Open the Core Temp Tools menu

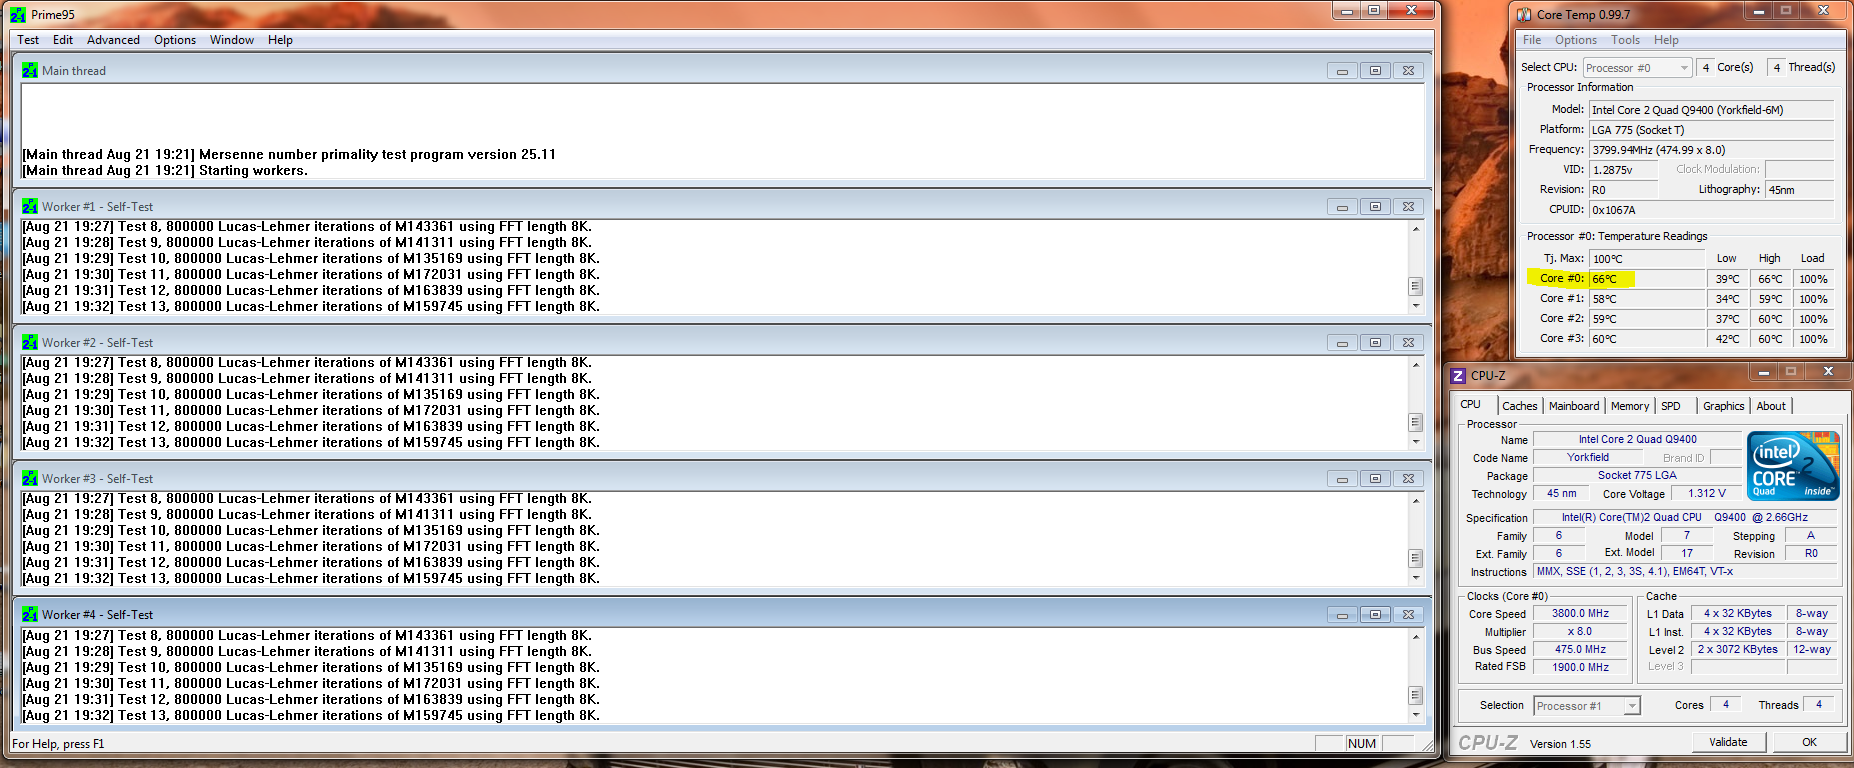1625,40
